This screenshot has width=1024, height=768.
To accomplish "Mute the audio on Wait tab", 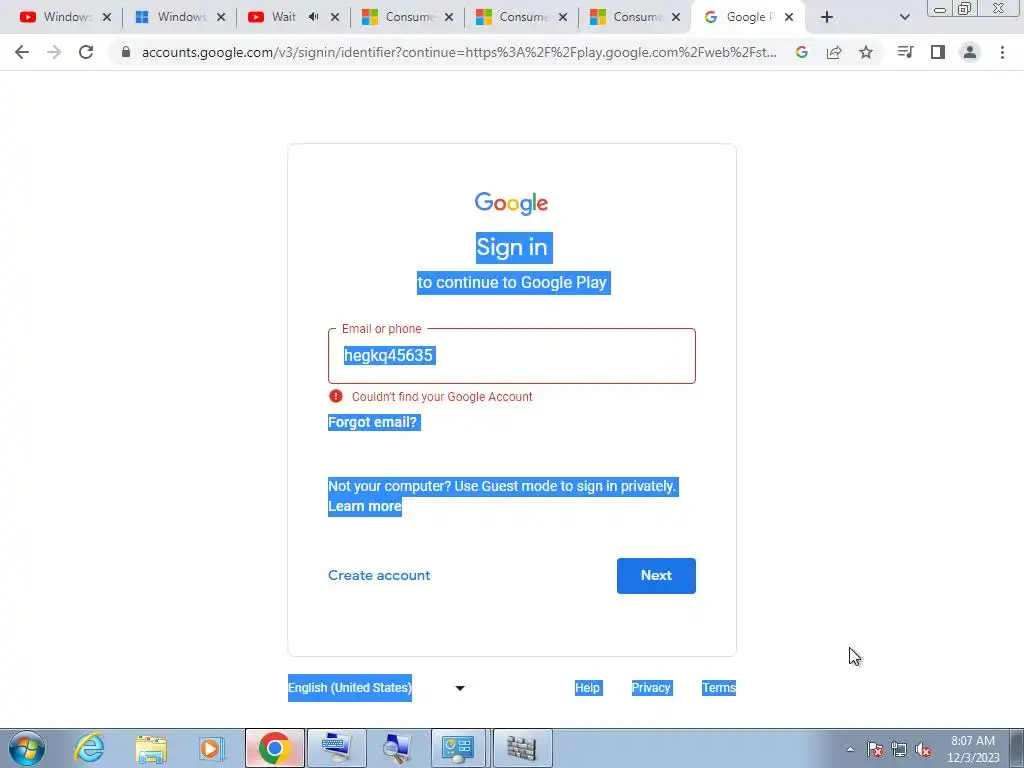I will tap(314, 17).
